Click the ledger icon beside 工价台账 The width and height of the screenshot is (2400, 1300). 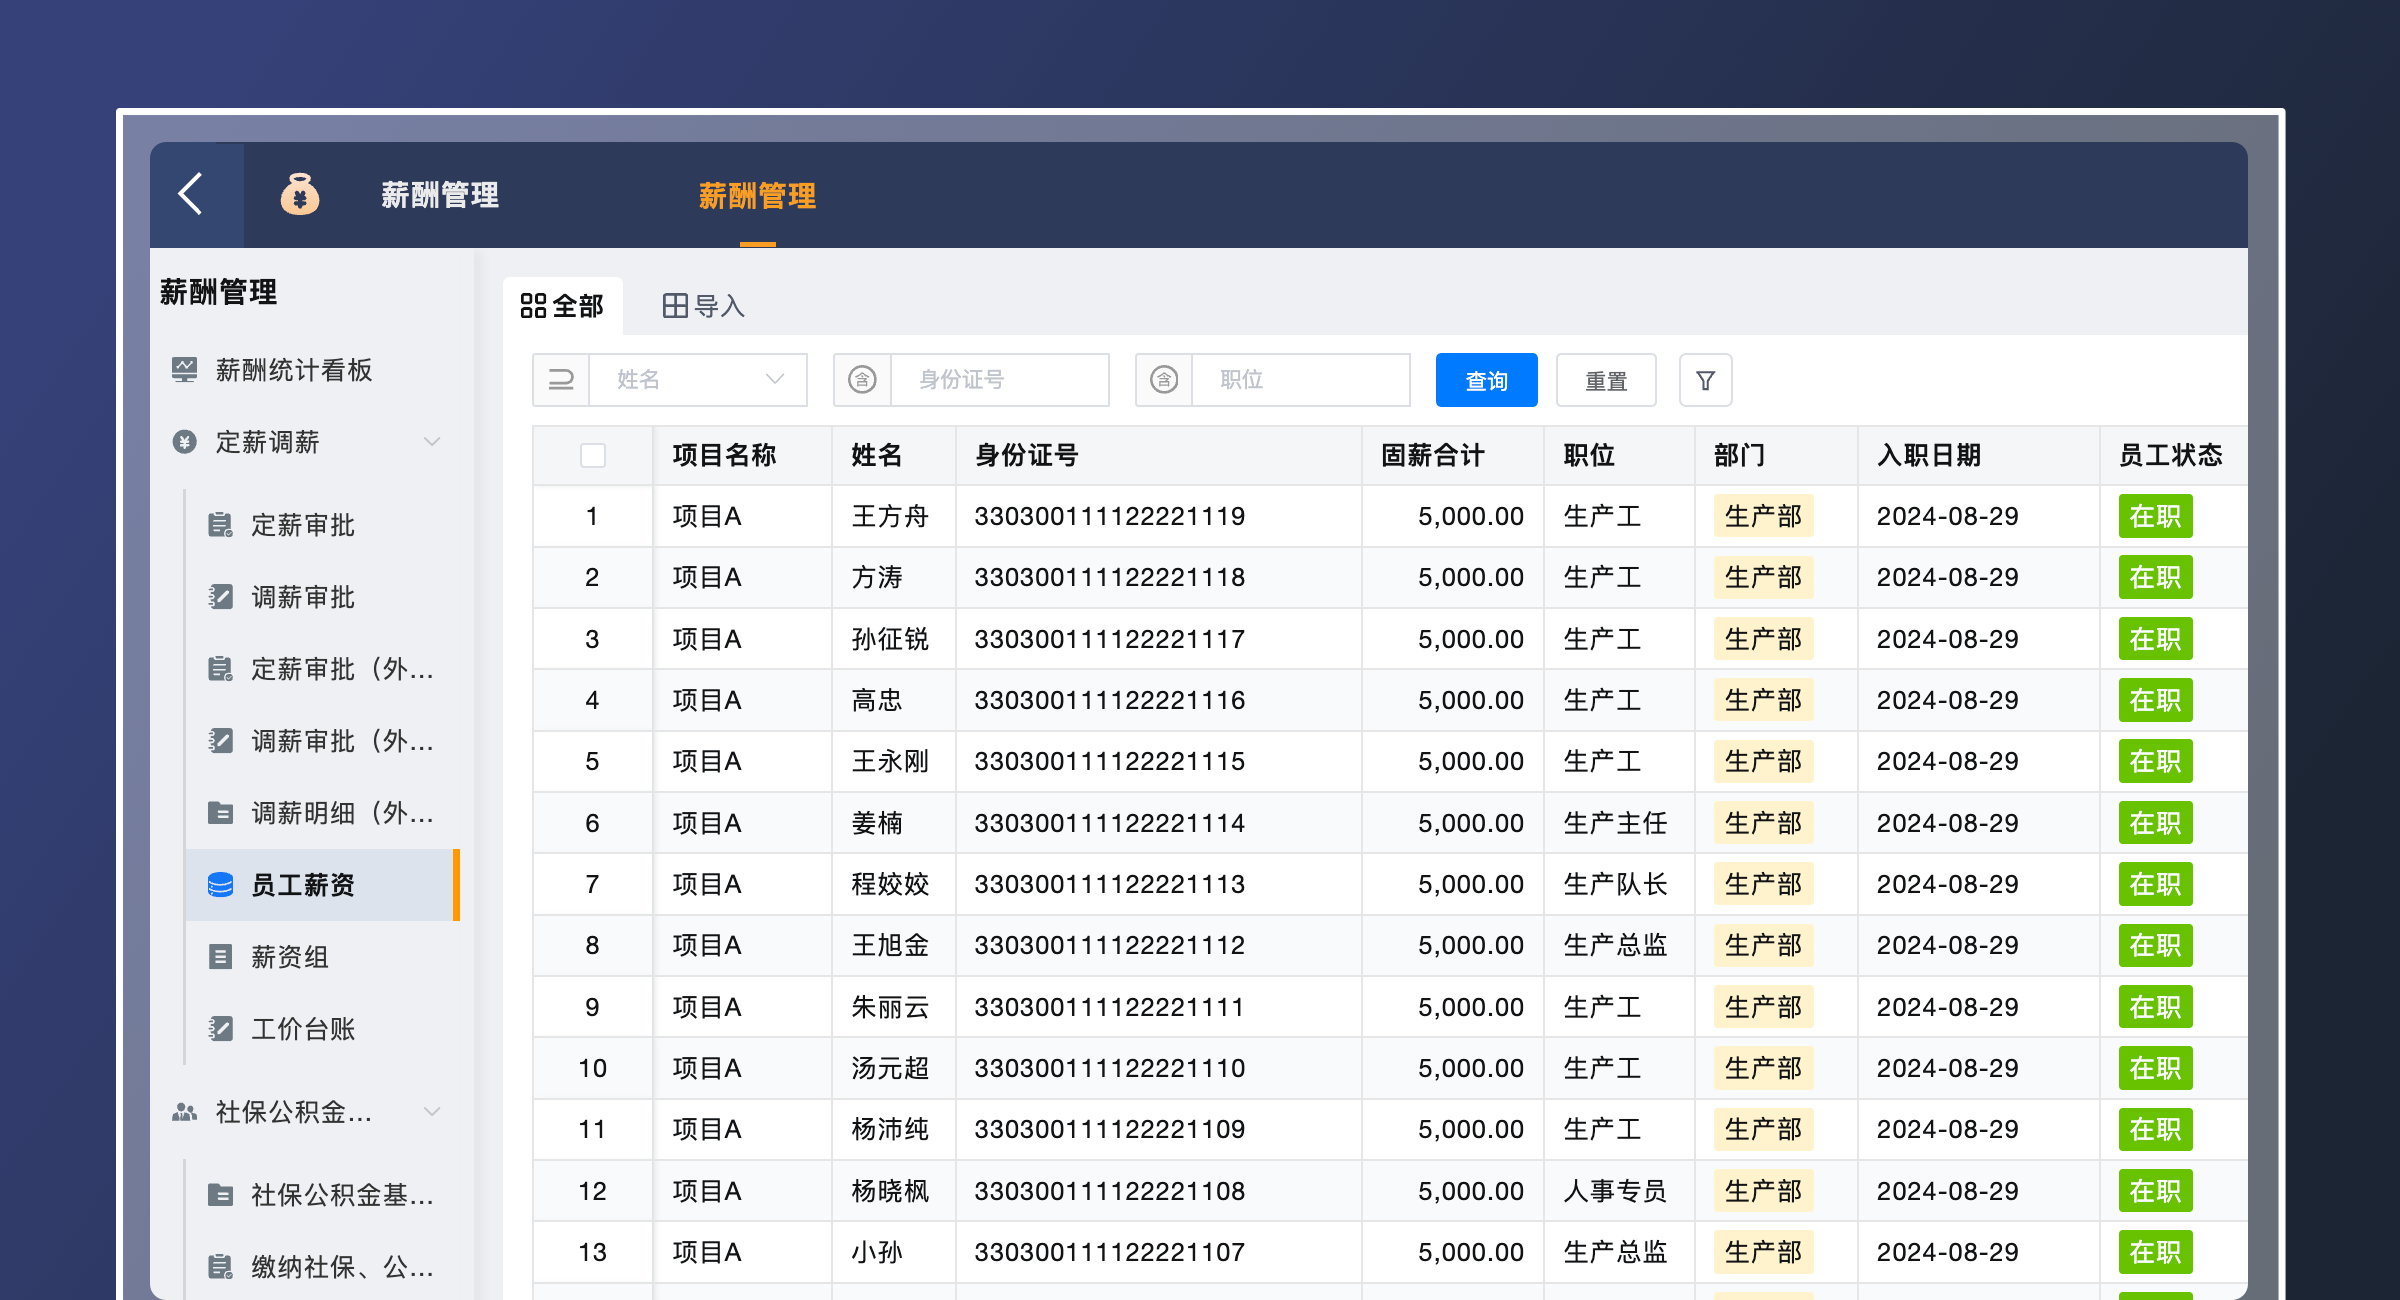(222, 1029)
